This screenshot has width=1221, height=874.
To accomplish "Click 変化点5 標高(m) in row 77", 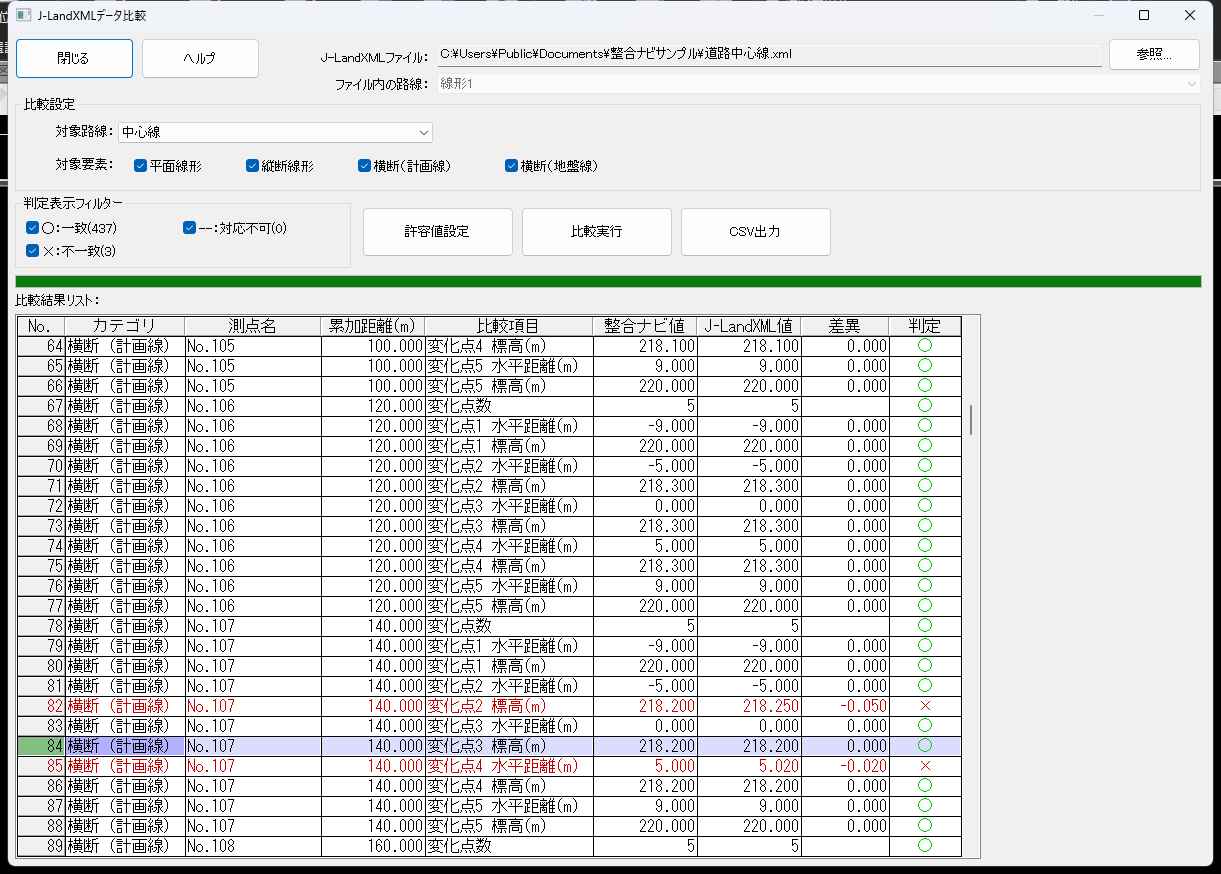I will pos(509,606).
